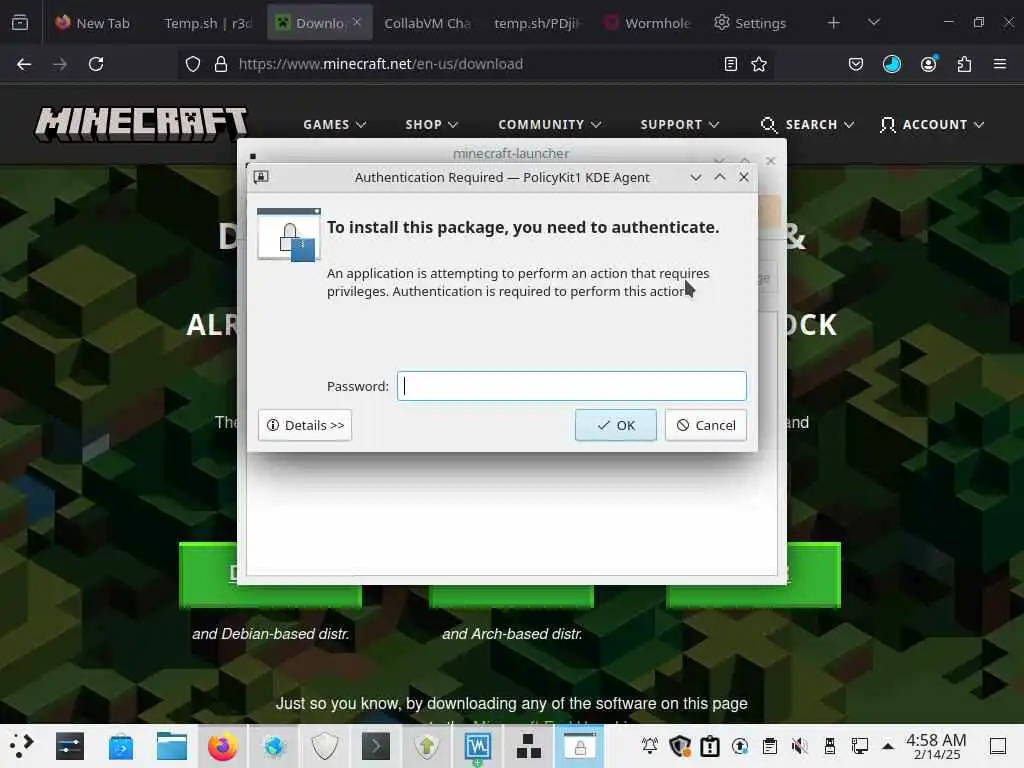Click the authentication dialog taskbar entry
The height and width of the screenshot is (768, 1024).
[579, 746]
